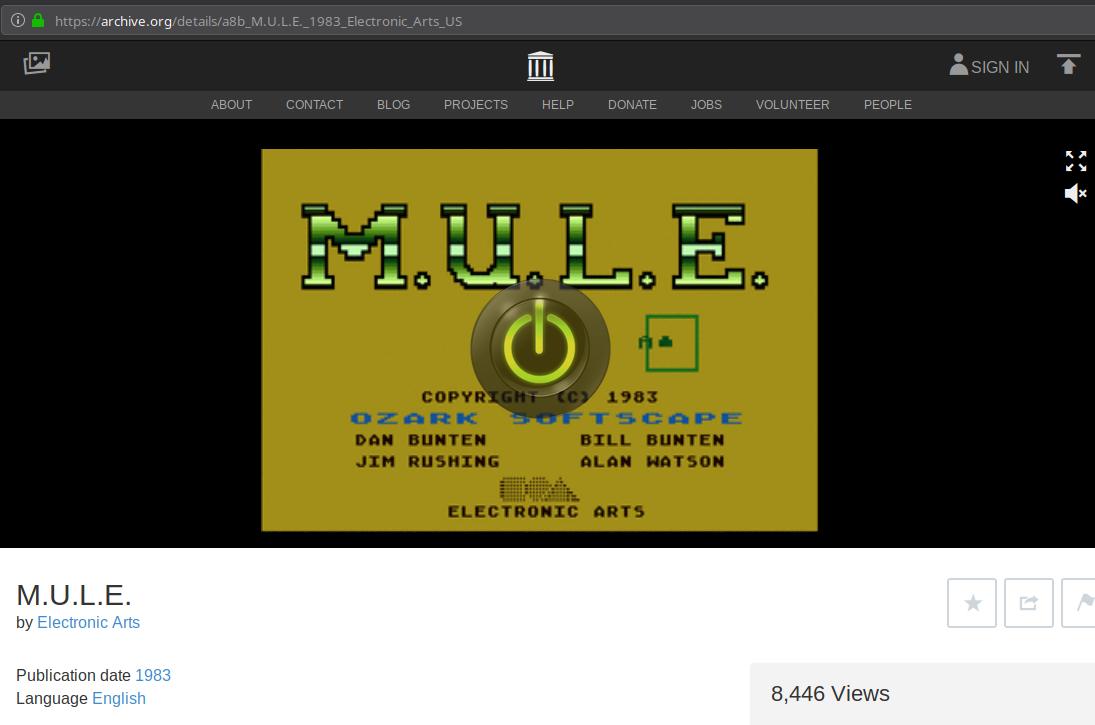1095x725 pixels.
Task: Open the 1983 publication date link
Action: tap(153, 675)
